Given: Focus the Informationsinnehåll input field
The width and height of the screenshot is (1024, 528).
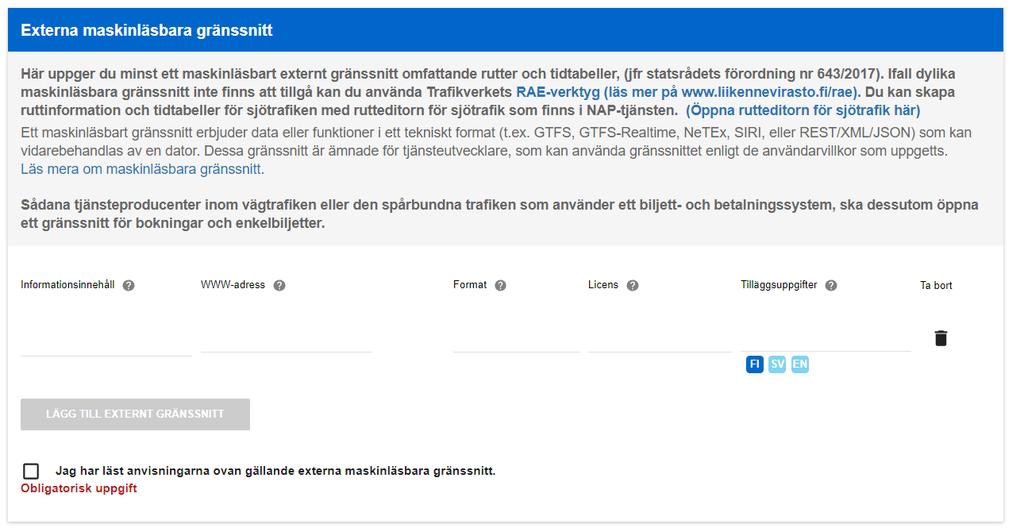Looking at the screenshot, I should coord(106,342).
